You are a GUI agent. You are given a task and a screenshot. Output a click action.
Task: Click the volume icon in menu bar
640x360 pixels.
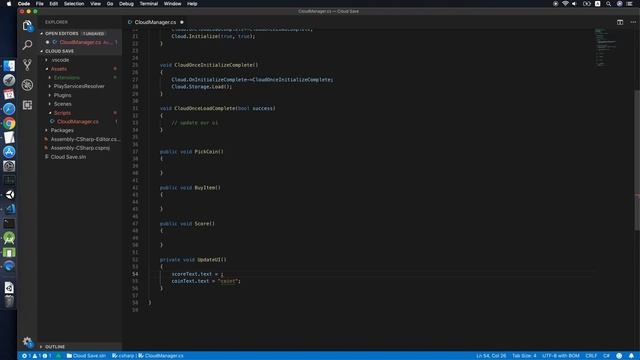[x=574, y=4]
